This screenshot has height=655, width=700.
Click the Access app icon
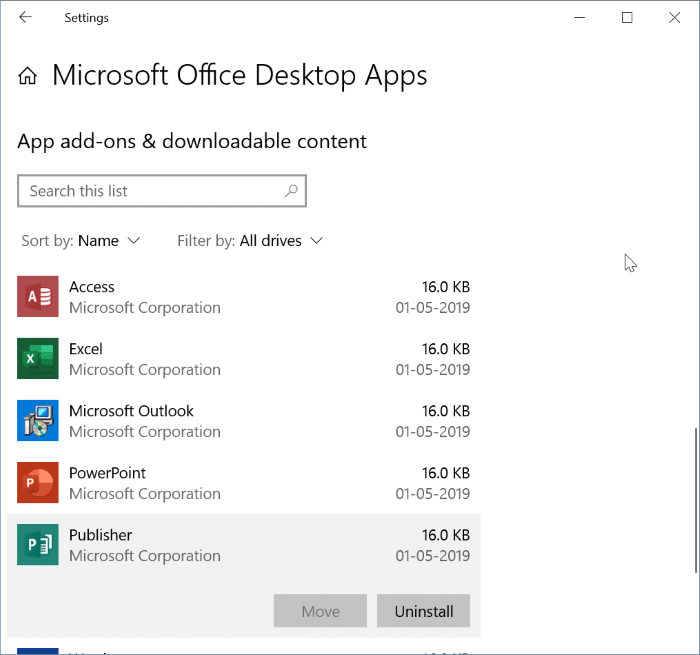pos(38,297)
